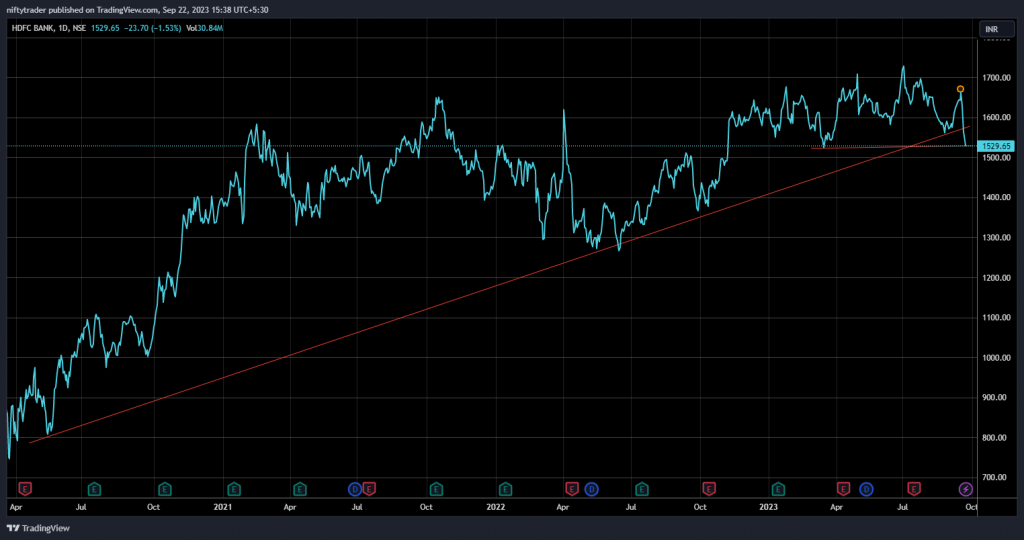The image size is (1024, 540).
Task: Open the green earnings marker above the 2021 label
Action: (234, 488)
